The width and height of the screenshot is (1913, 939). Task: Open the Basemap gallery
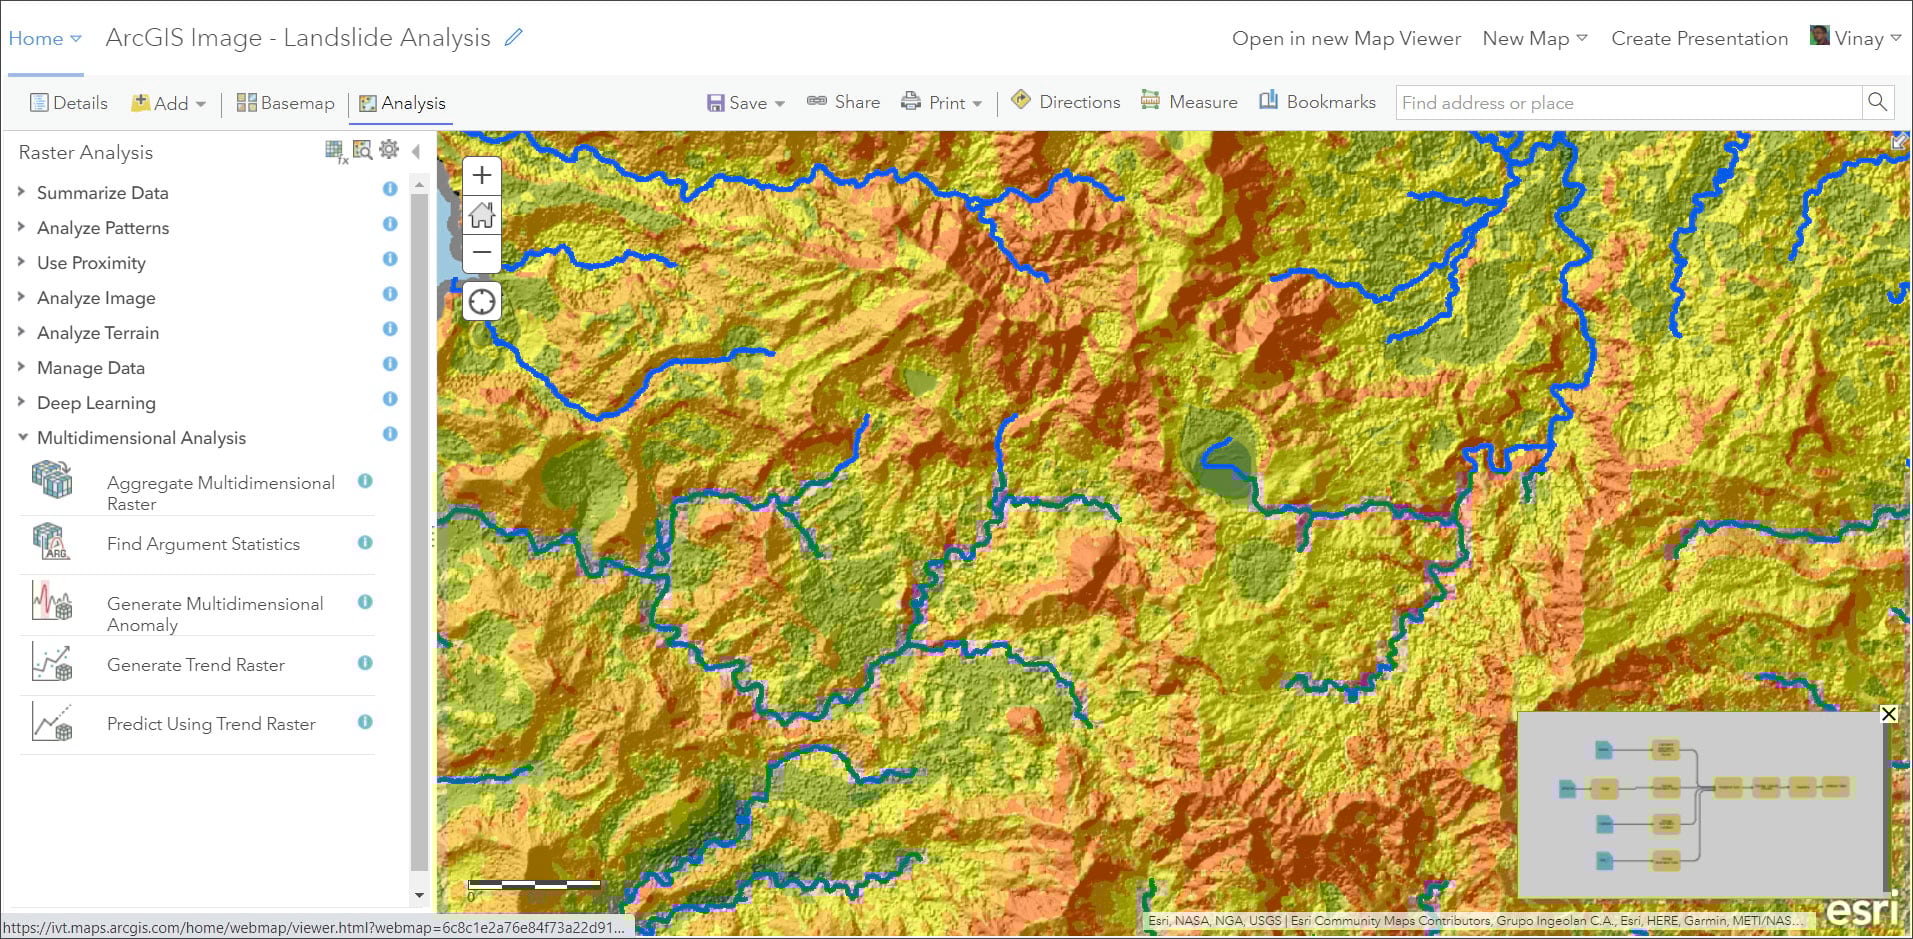[x=285, y=102]
